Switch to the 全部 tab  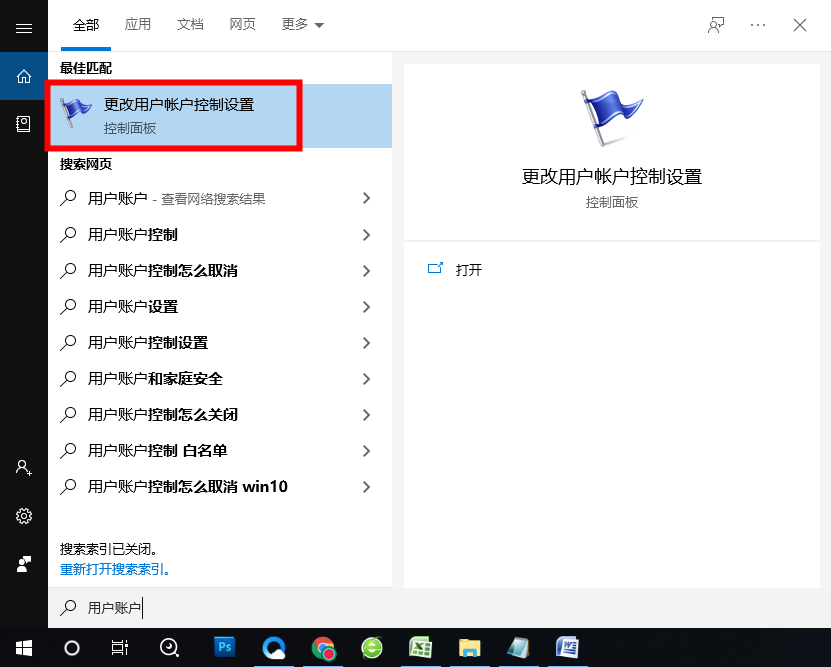86,25
